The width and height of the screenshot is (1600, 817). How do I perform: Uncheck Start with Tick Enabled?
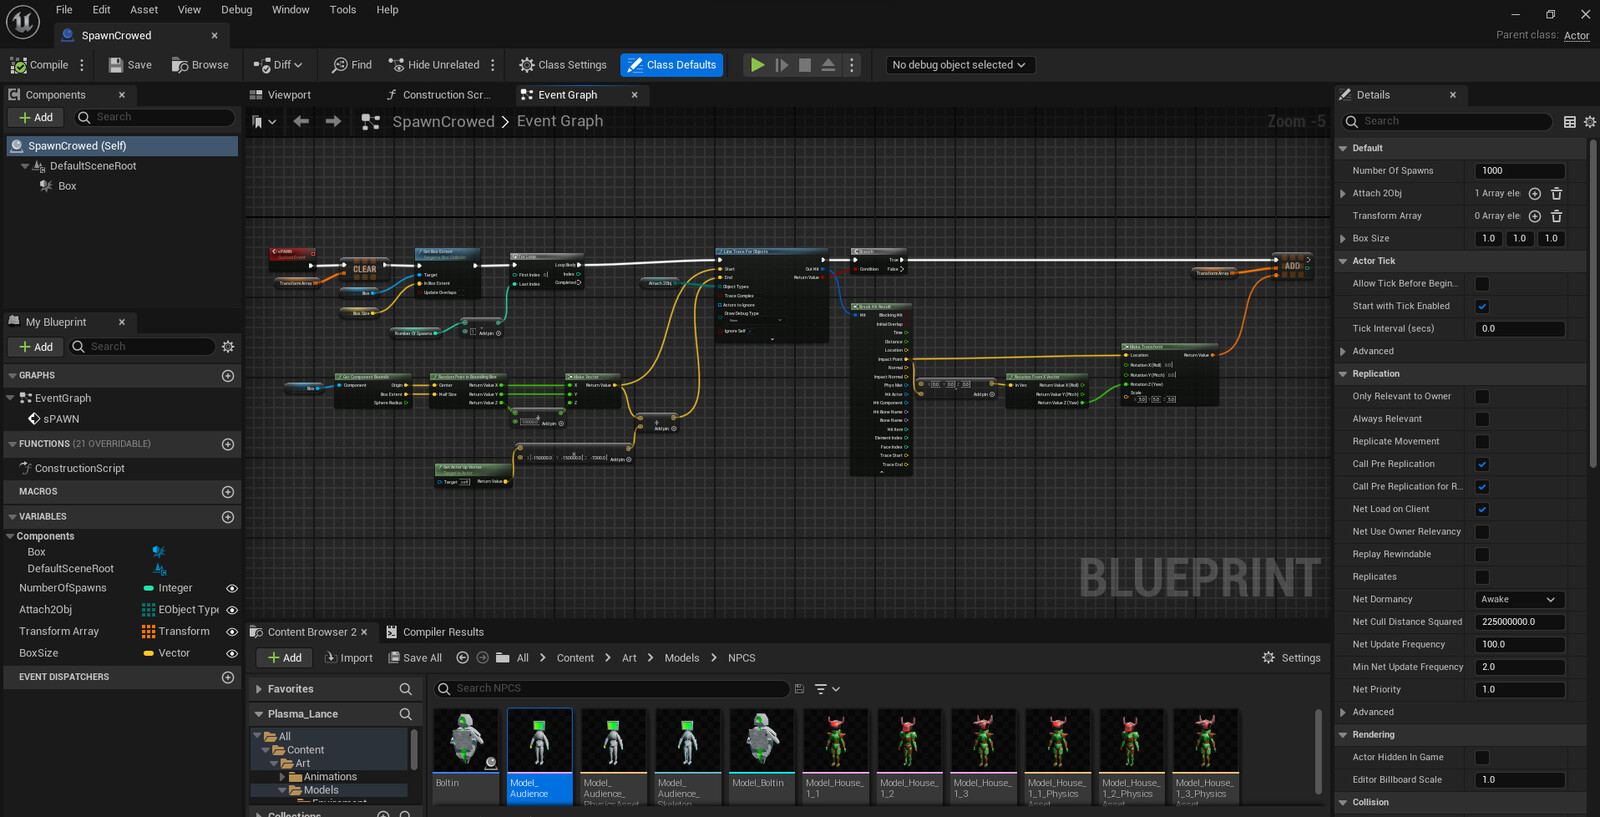1482,307
